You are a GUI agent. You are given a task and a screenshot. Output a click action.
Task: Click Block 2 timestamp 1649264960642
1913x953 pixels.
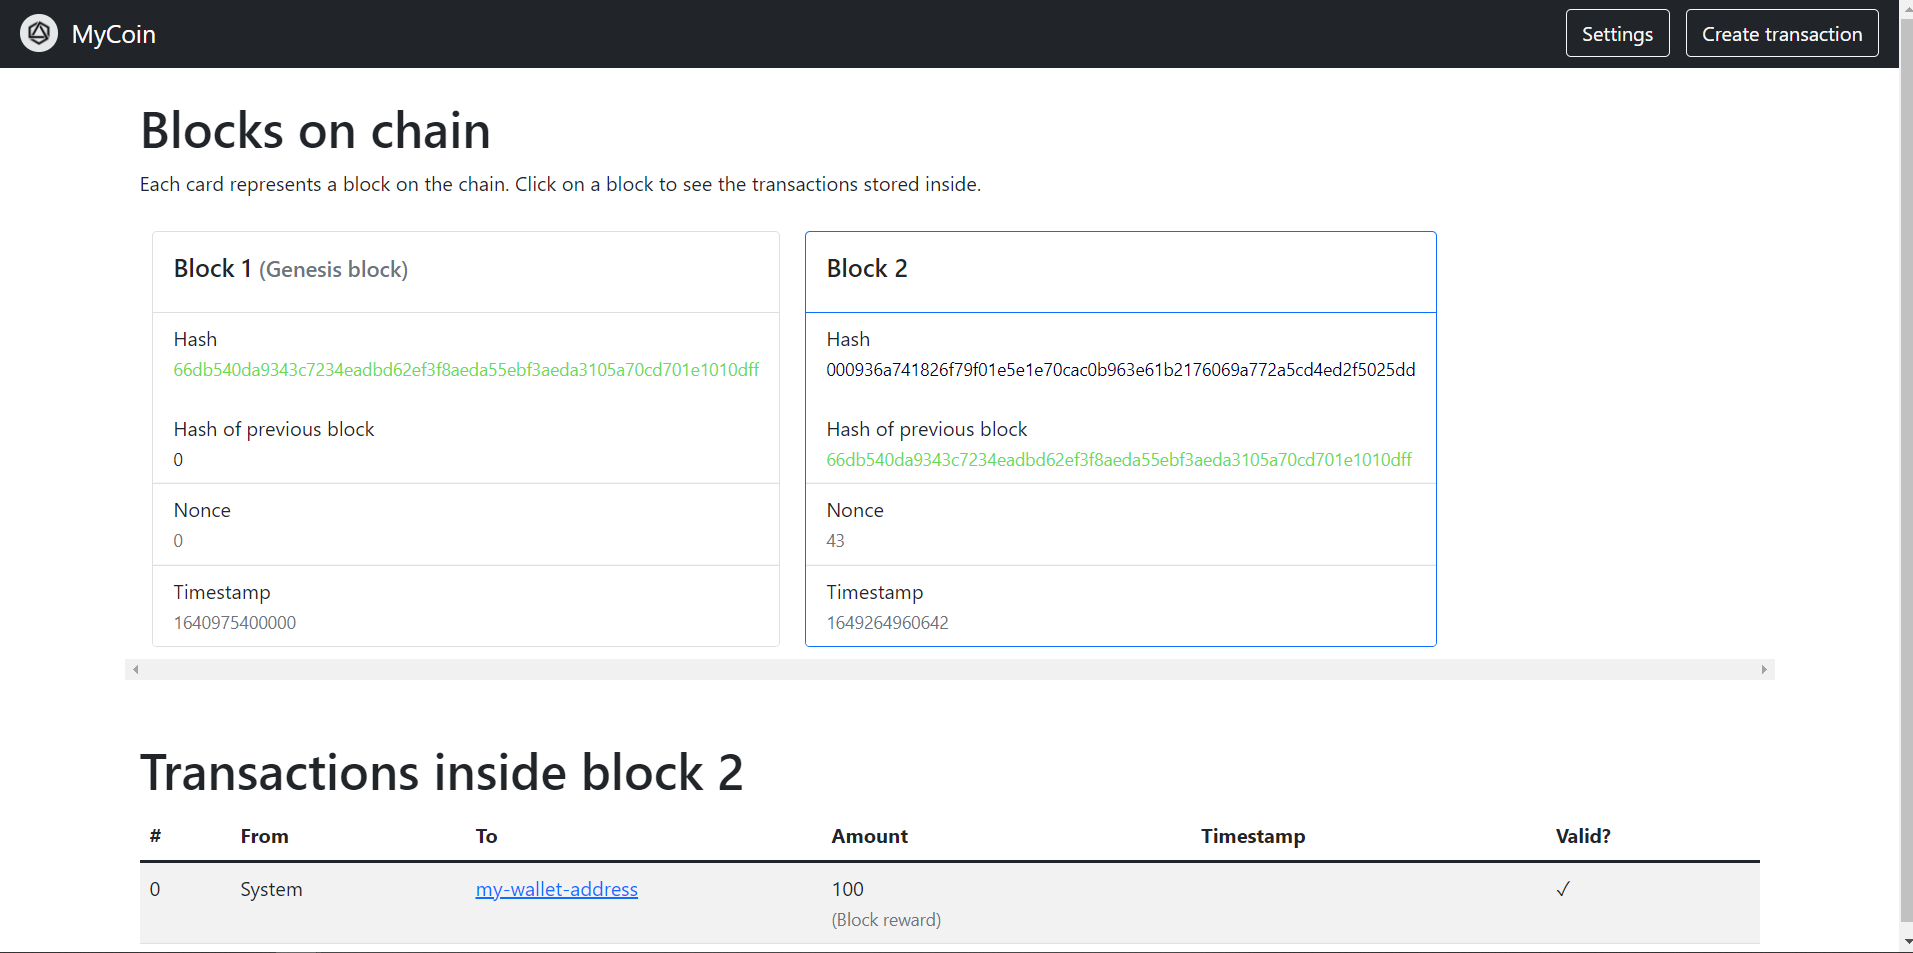[x=888, y=623]
